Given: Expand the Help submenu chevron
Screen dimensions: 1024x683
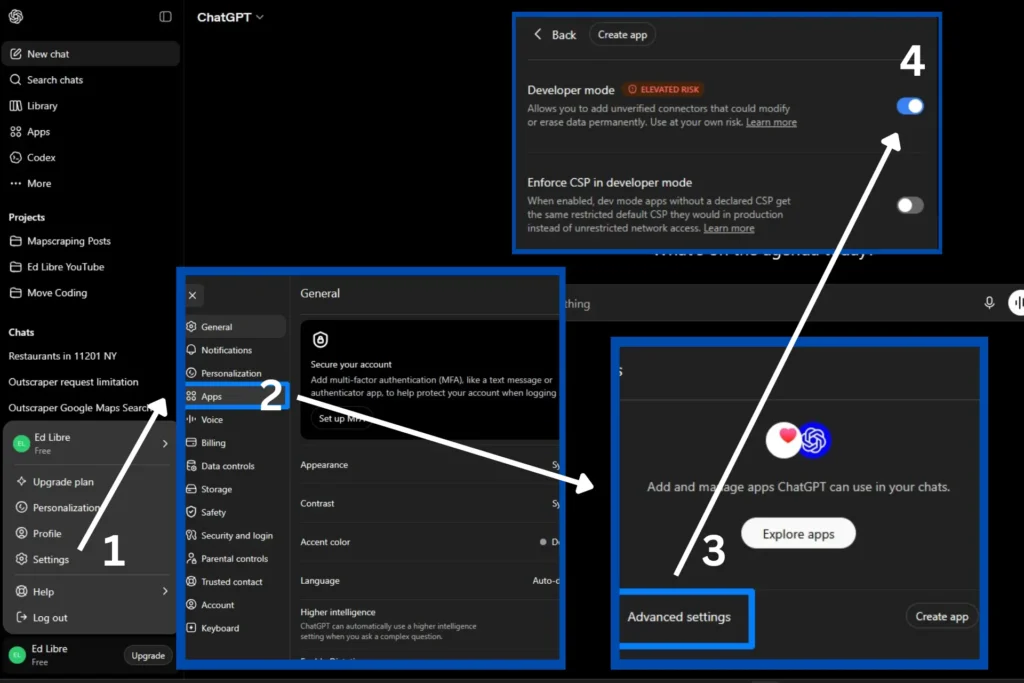Looking at the screenshot, I should pos(165,591).
